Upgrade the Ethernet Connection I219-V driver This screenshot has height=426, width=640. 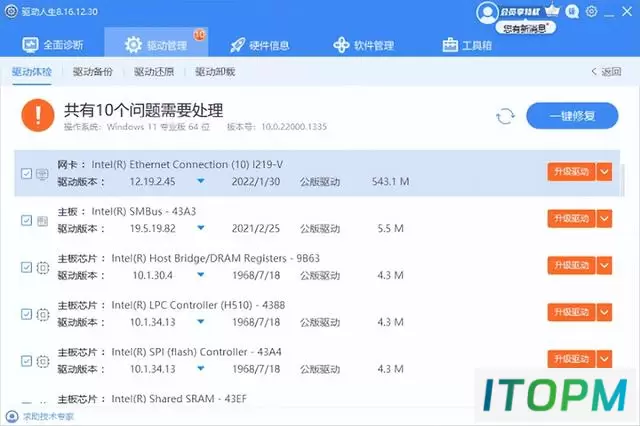click(571, 172)
